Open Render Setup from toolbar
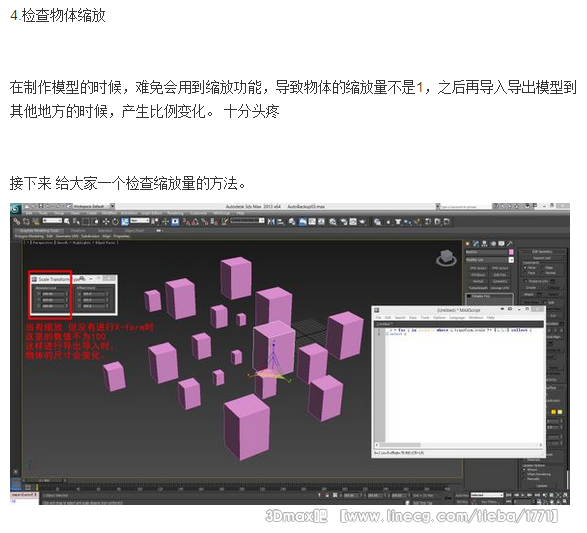This screenshot has height=533, width=587. [x=344, y=222]
